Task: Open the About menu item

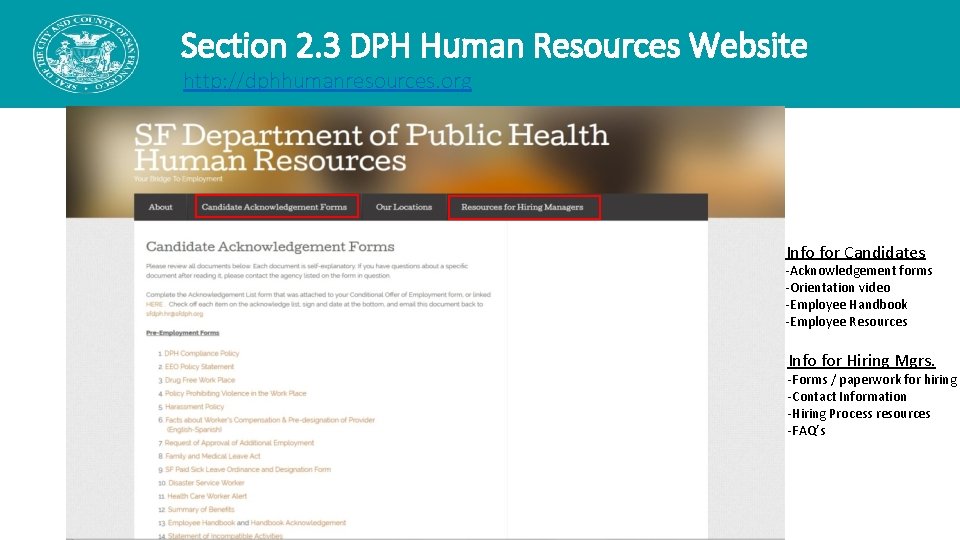Action: [160, 207]
